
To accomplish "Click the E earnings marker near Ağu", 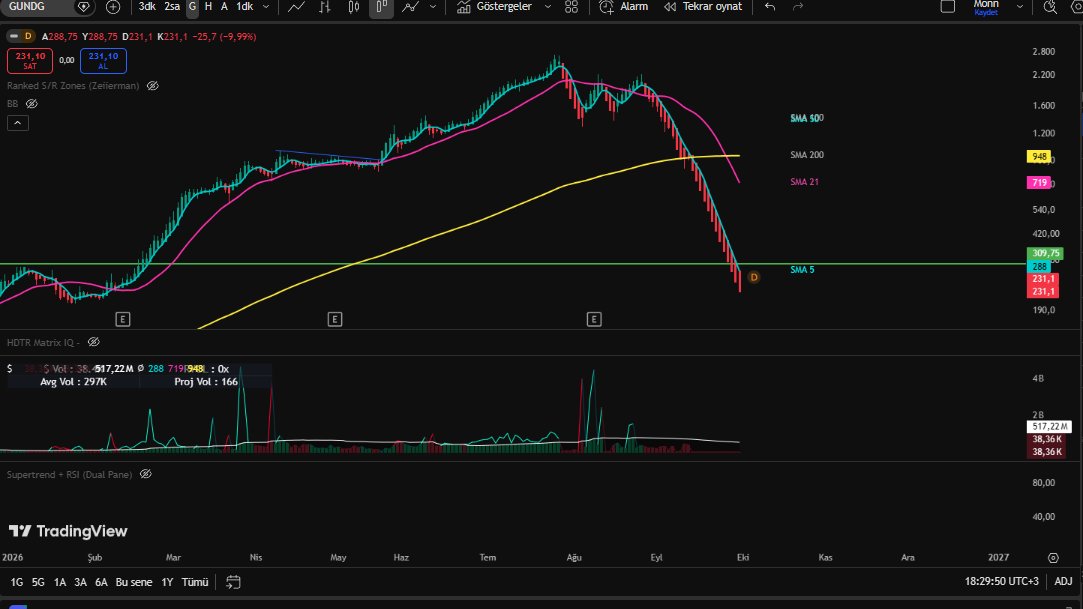I will (x=594, y=319).
